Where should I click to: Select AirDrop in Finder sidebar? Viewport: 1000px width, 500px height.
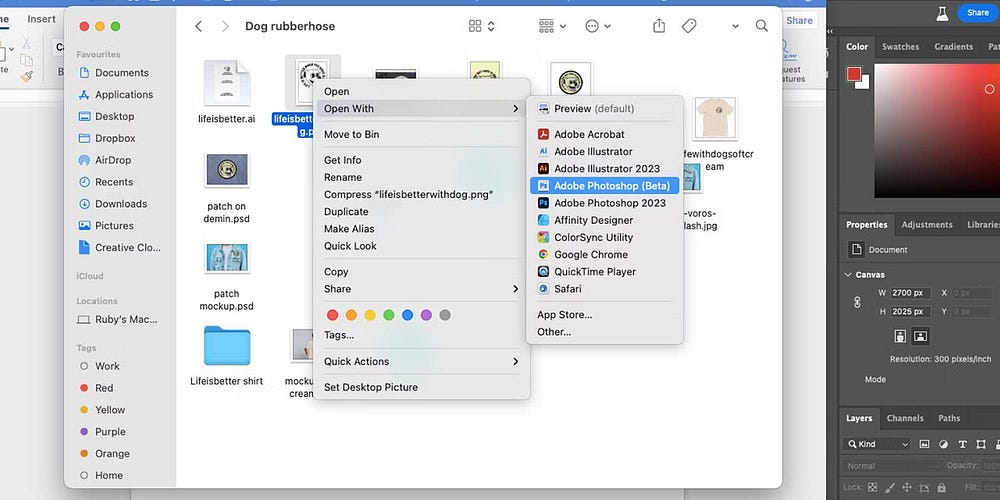(x=114, y=160)
